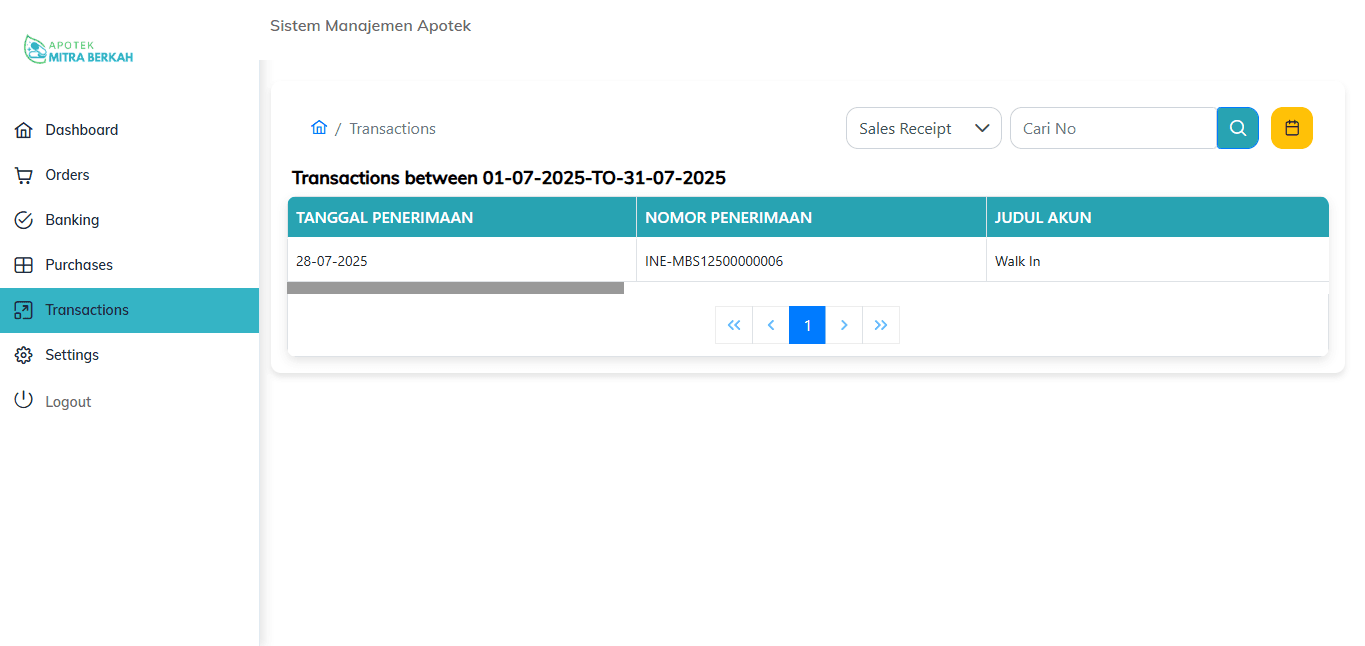
Task: Open Settings from the sidebar
Action: coord(72,355)
